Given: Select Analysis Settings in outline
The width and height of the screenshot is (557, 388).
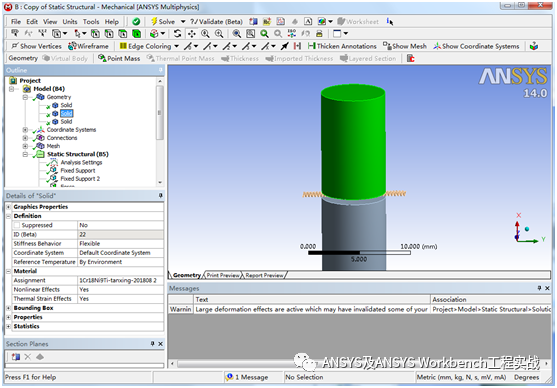Looking at the screenshot, I should pos(81,162).
